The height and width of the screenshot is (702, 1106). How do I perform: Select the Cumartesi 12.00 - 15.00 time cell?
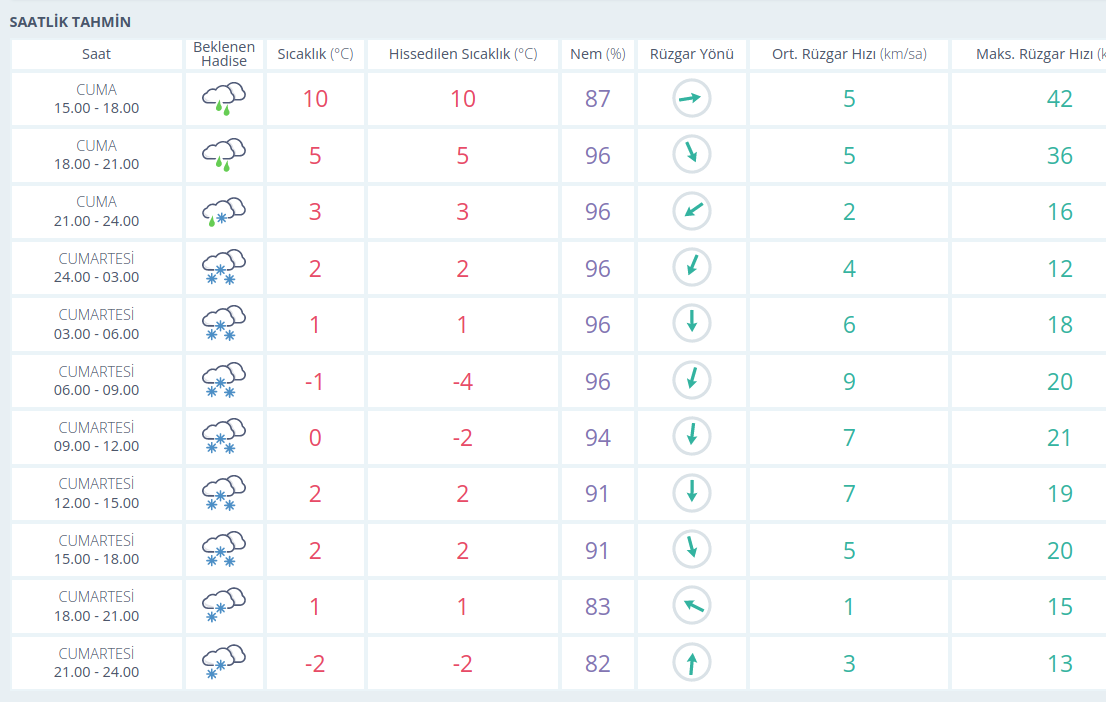[97, 494]
